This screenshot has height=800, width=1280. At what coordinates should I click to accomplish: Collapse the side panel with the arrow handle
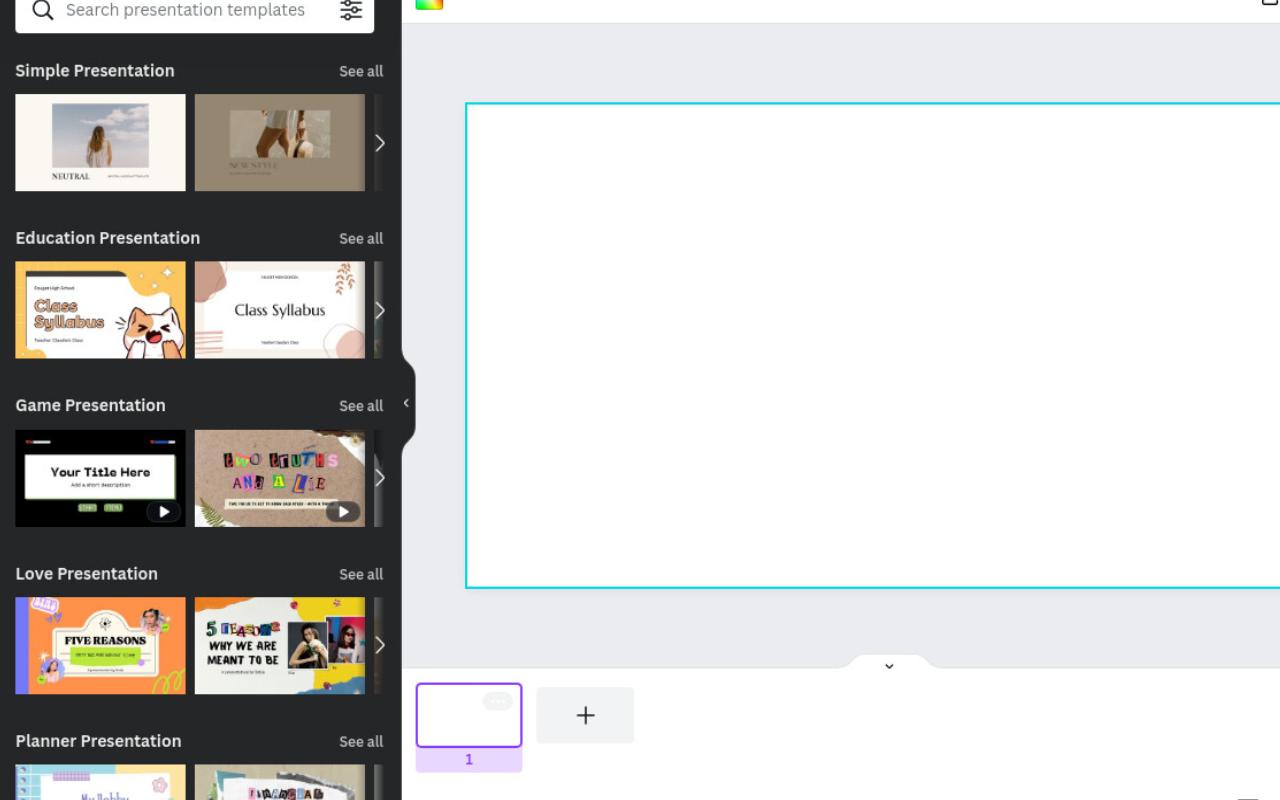[x=406, y=403]
